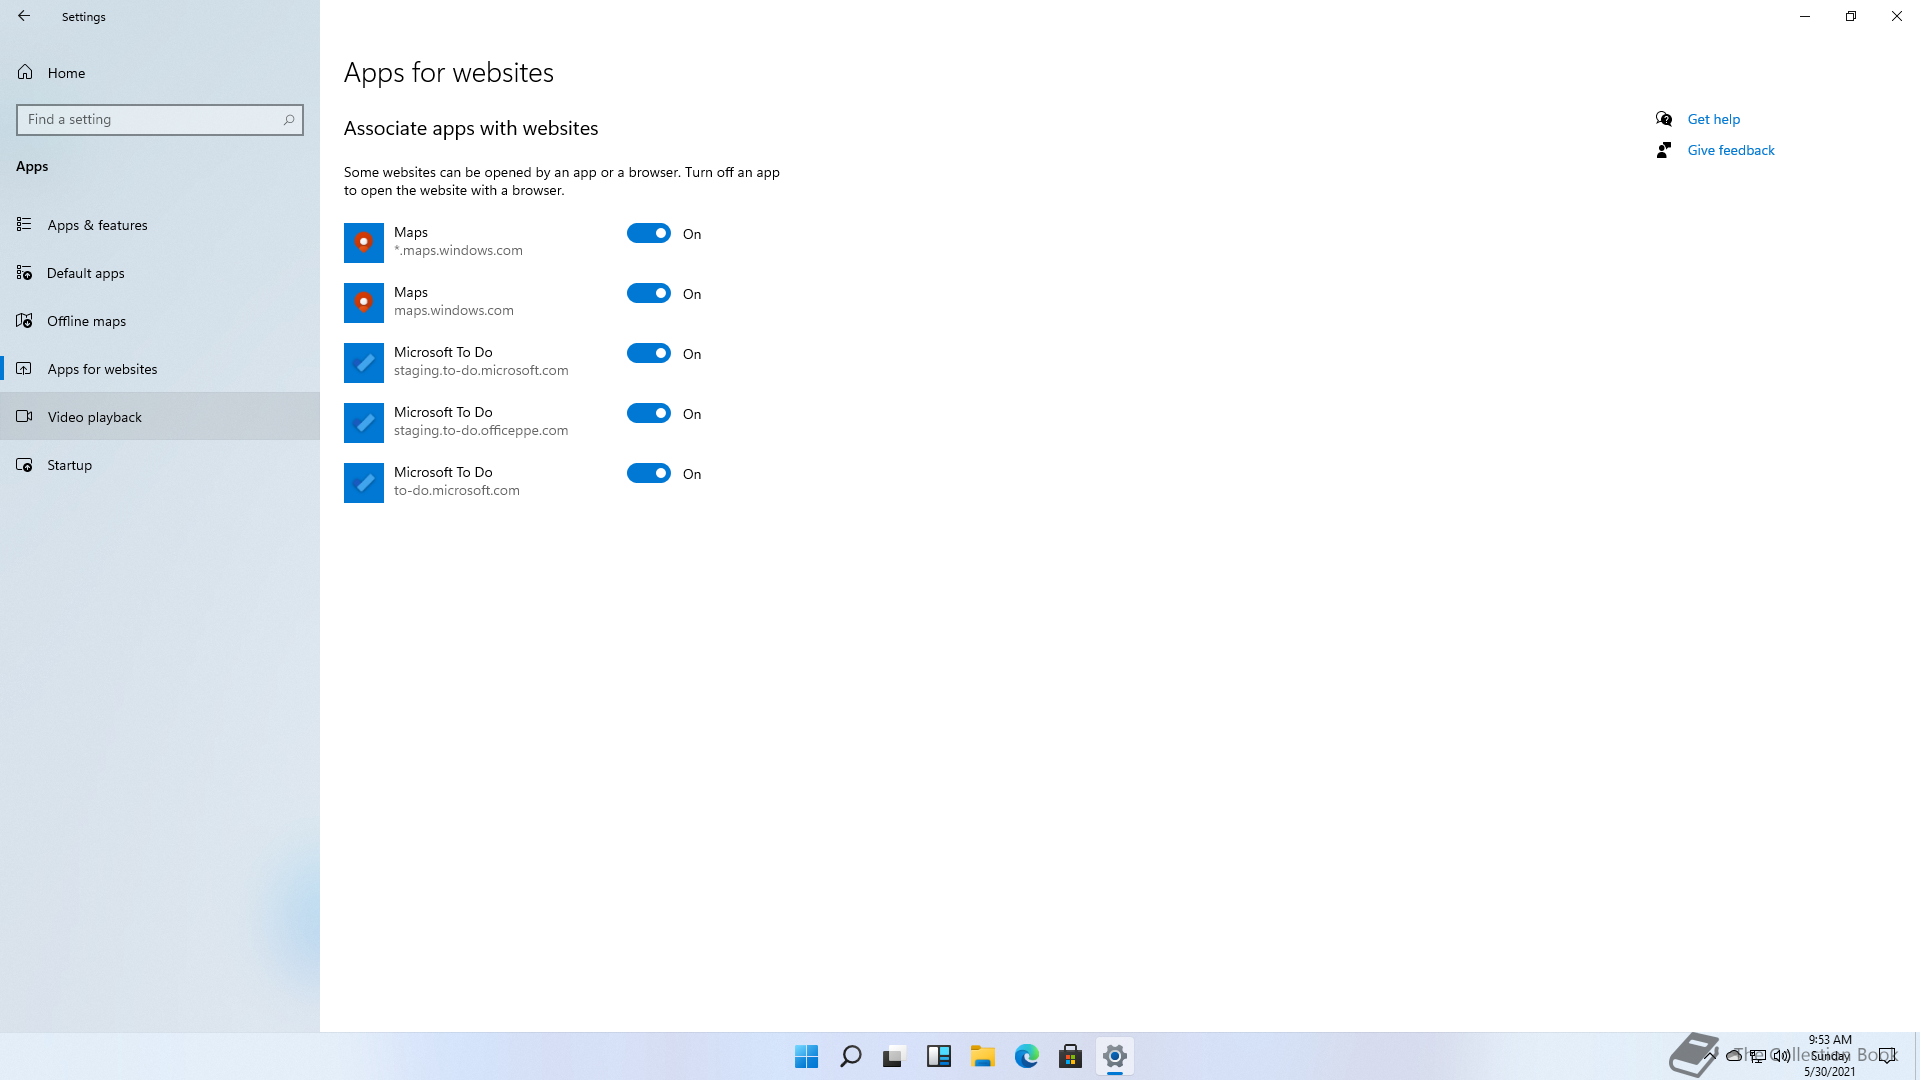The width and height of the screenshot is (1920, 1080).
Task: Click the Maps icon beside maps.windows.com
Action: point(364,303)
